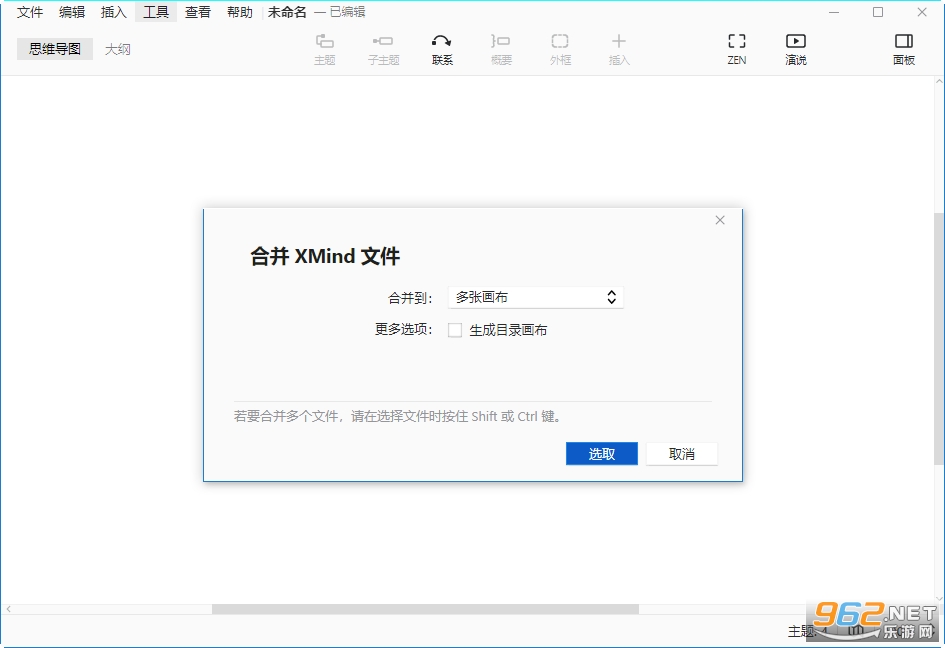Close the XMind application window
The height and width of the screenshot is (648, 945).
click(x=922, y=12)
